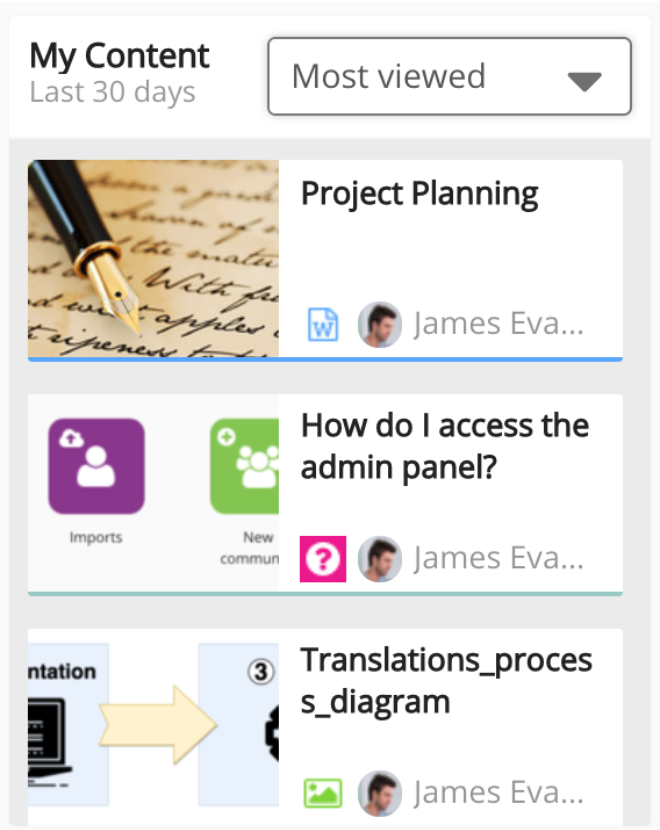The height and width of the screenshot is (830, 660).
Task: Click the Word document type icon
Action: coord(323,325)
